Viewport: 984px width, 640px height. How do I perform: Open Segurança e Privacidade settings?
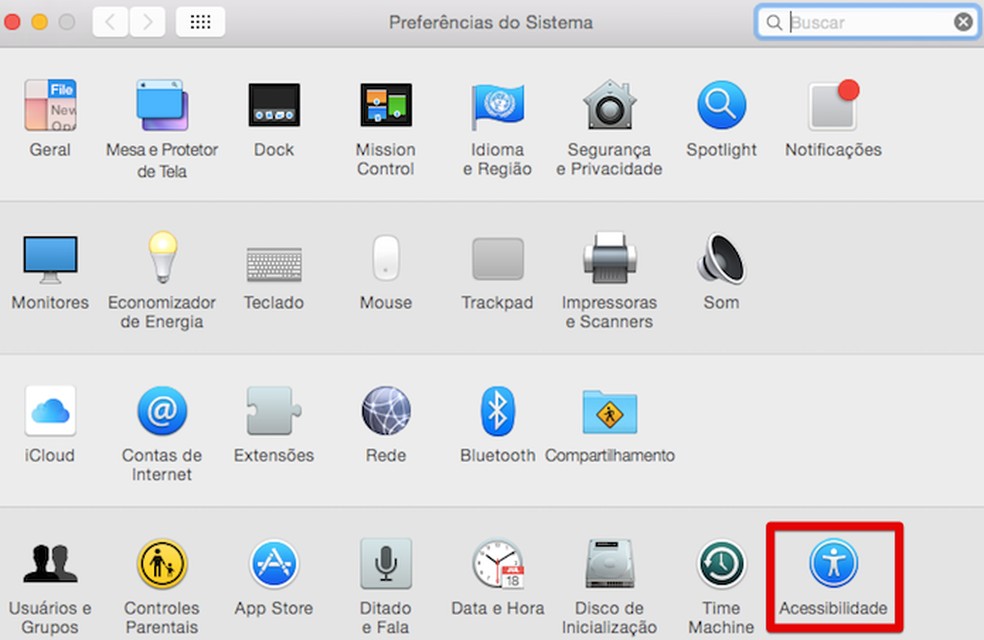tap(609, 105)
